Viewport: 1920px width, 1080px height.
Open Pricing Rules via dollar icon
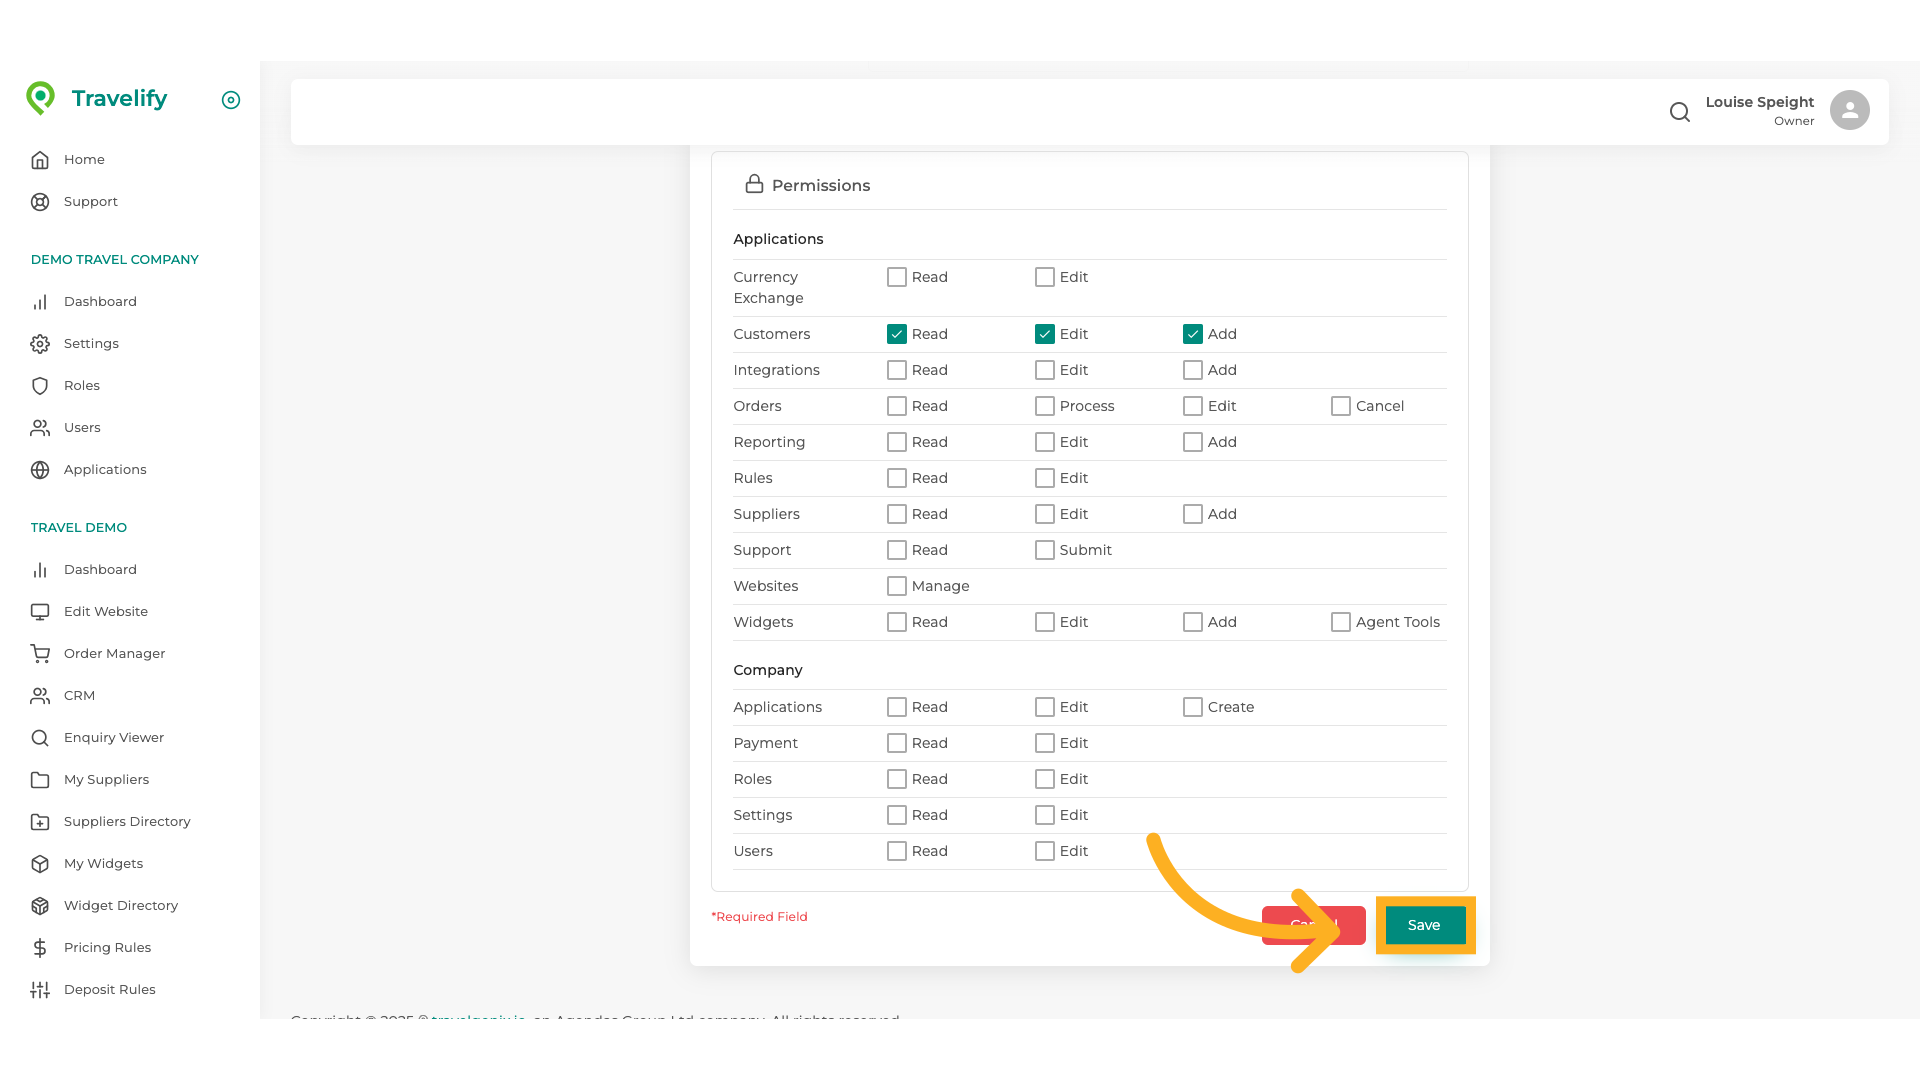tap(40, 948)
